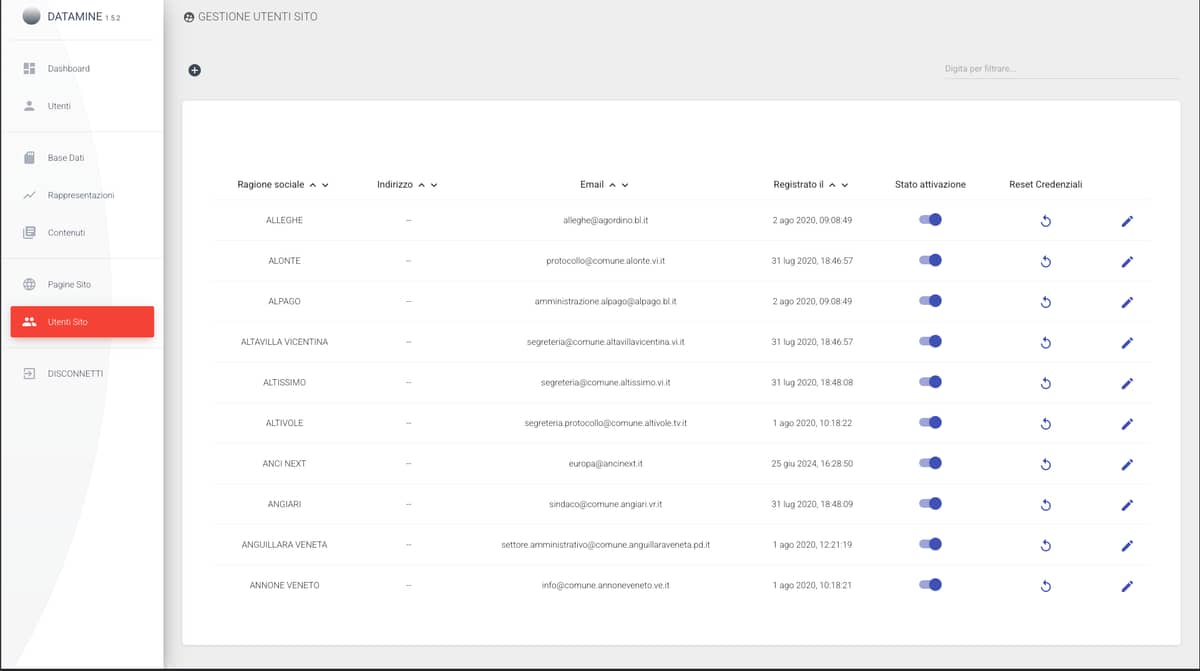The image size is (1200, 671).
Task: Edit ANGUILLARA VENETA with pencil icon
Action: [x=1127, y=546]
